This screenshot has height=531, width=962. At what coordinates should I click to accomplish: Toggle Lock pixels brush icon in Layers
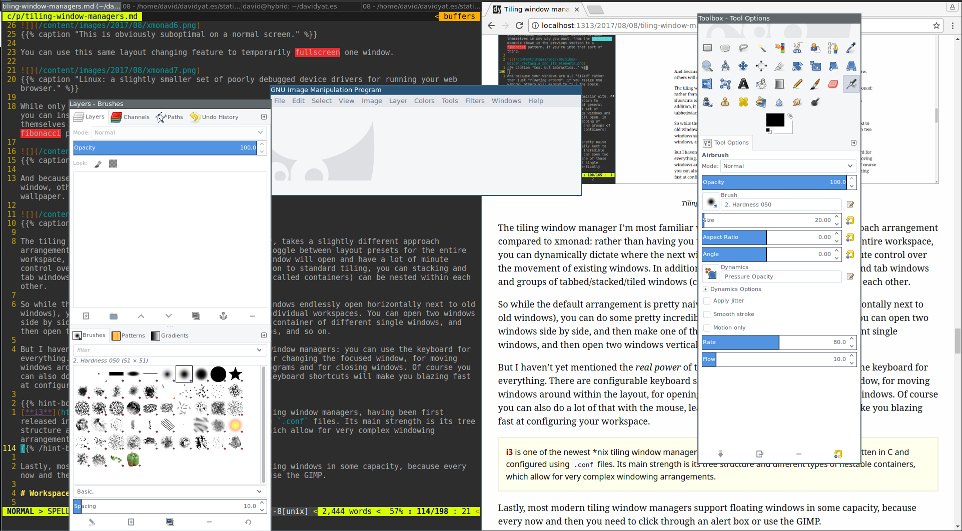[x=98, y=164]
